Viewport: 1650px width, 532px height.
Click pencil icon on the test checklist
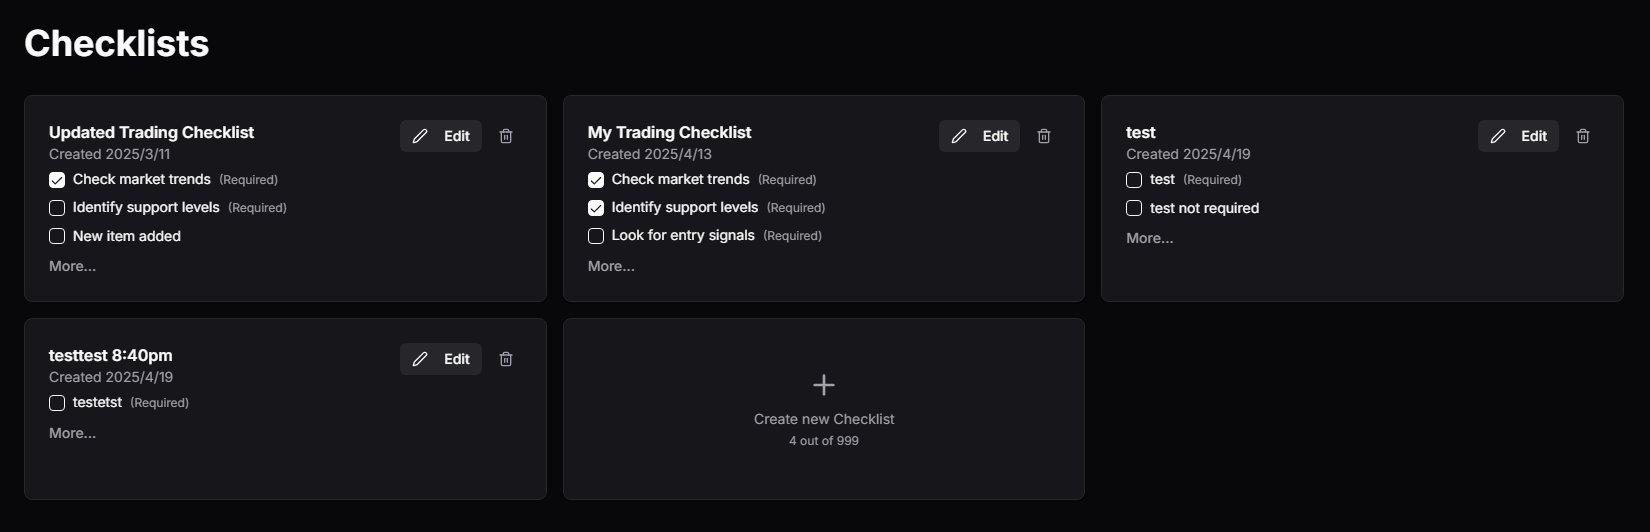coord(1498,136)
